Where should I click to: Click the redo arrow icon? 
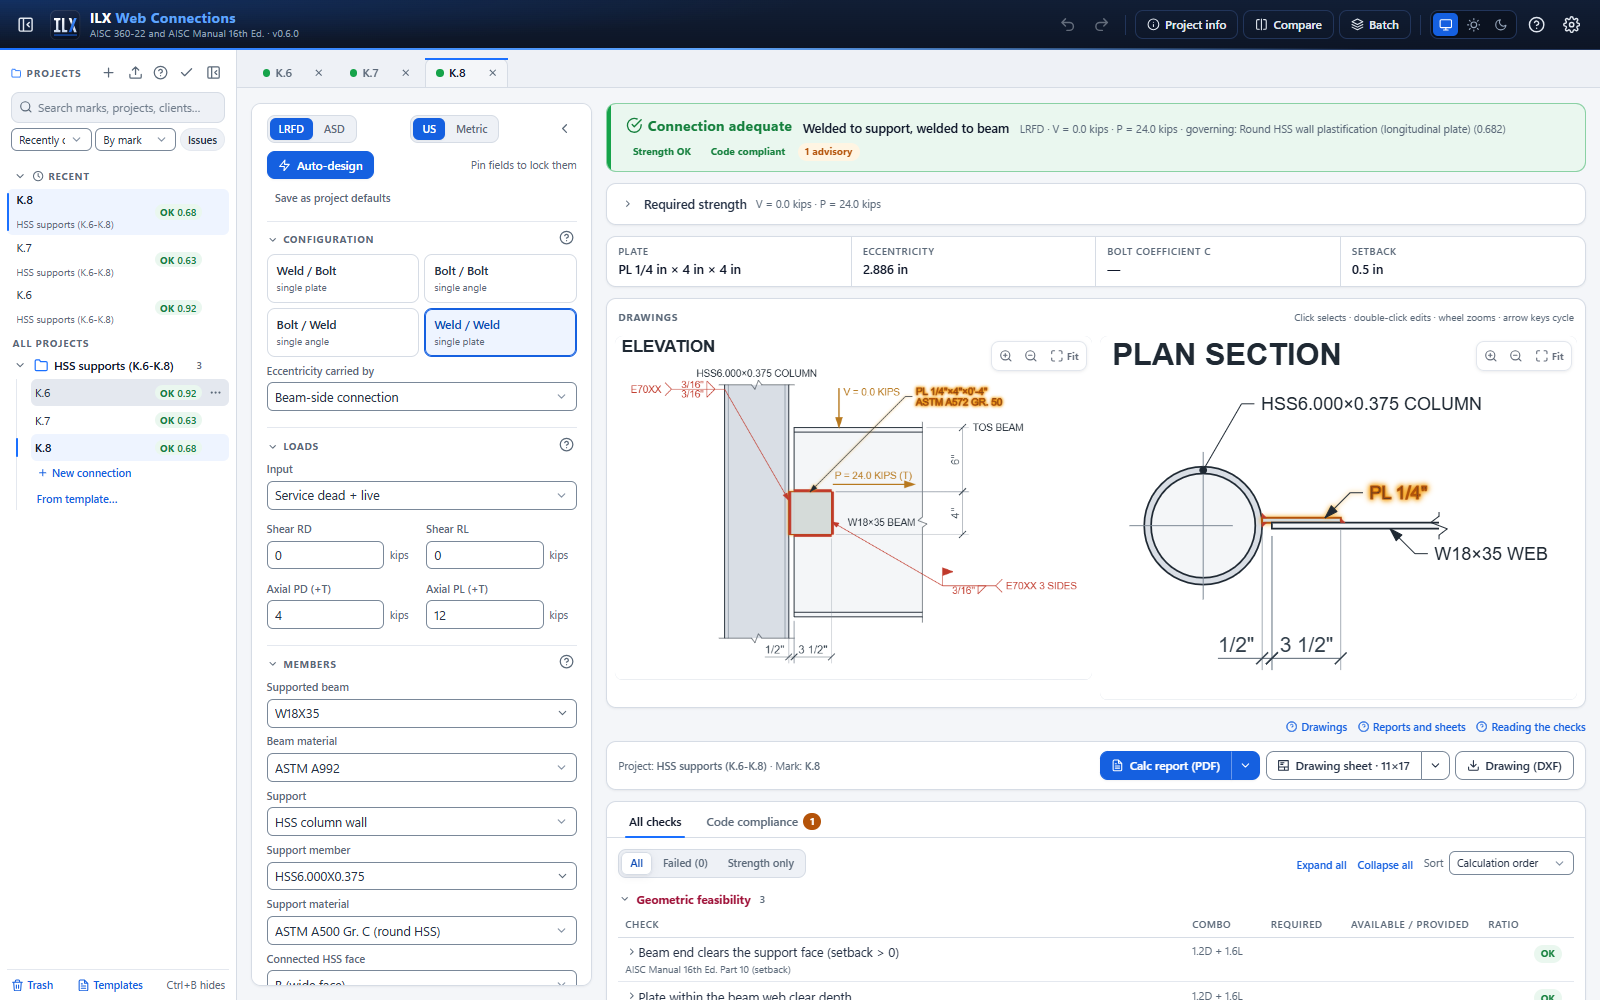[1101, 25]
